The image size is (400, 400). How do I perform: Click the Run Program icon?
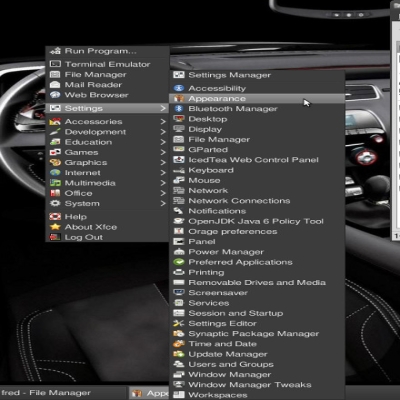pos(55,51)
